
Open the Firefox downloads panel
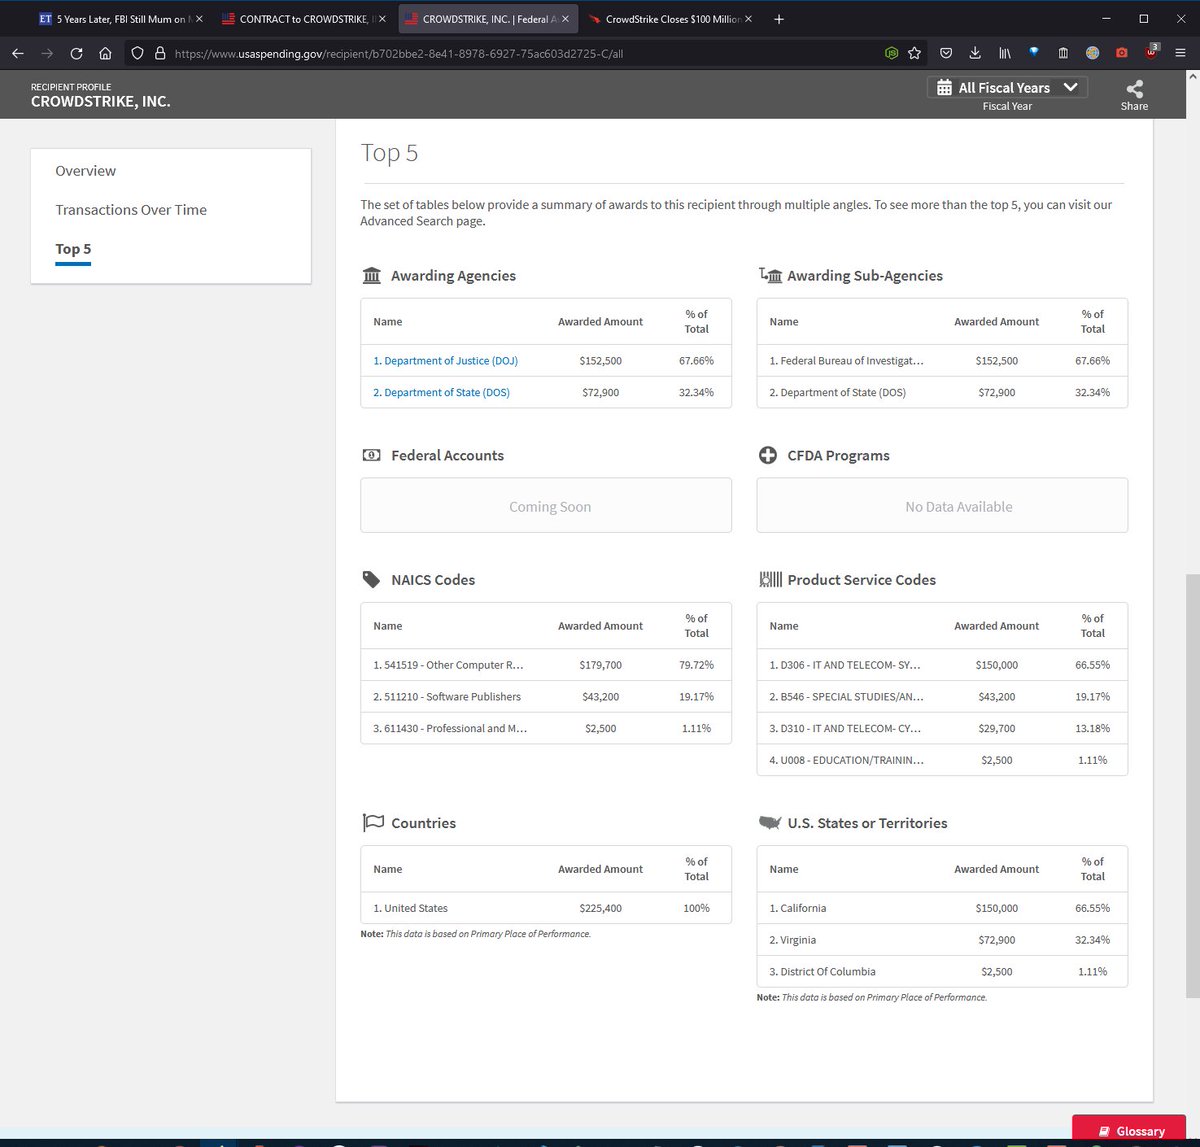pos(975,53)
